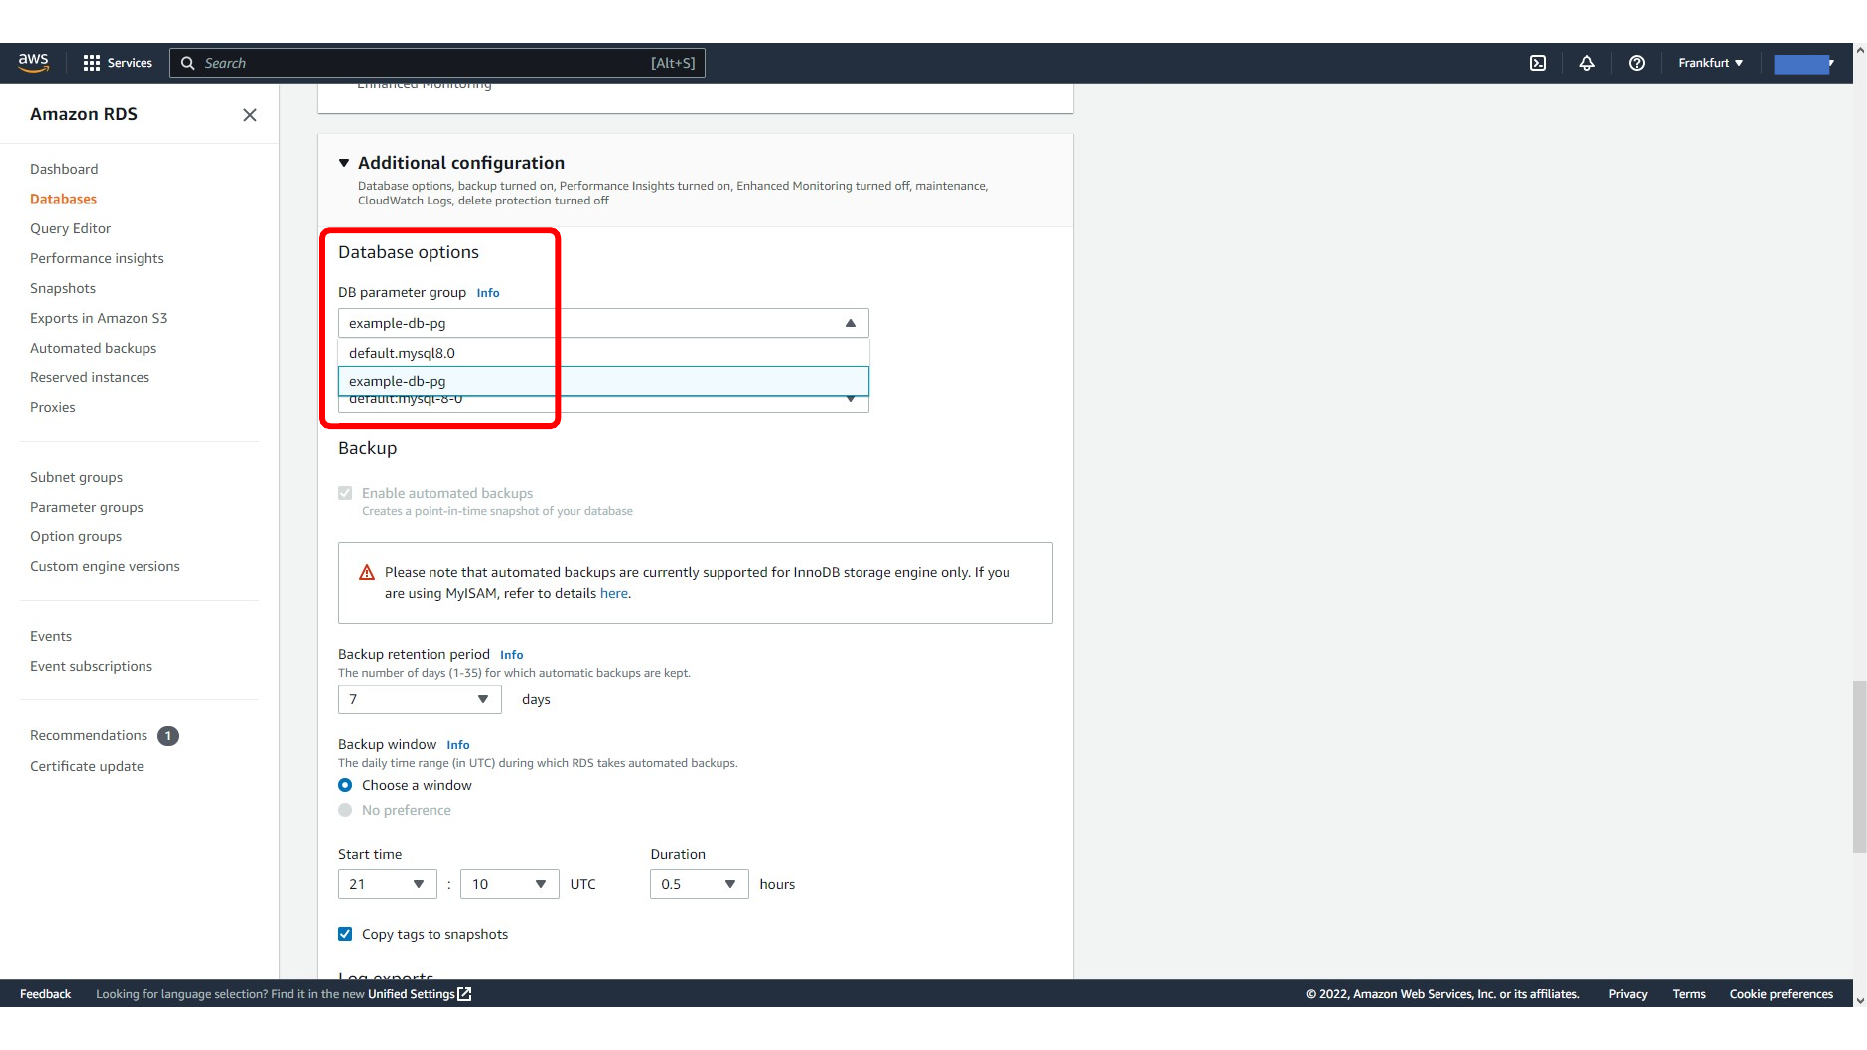The height and width of the screenshot is (1050, 1867).
Task: Select Choose a window radio button
Action: point(345,785)
